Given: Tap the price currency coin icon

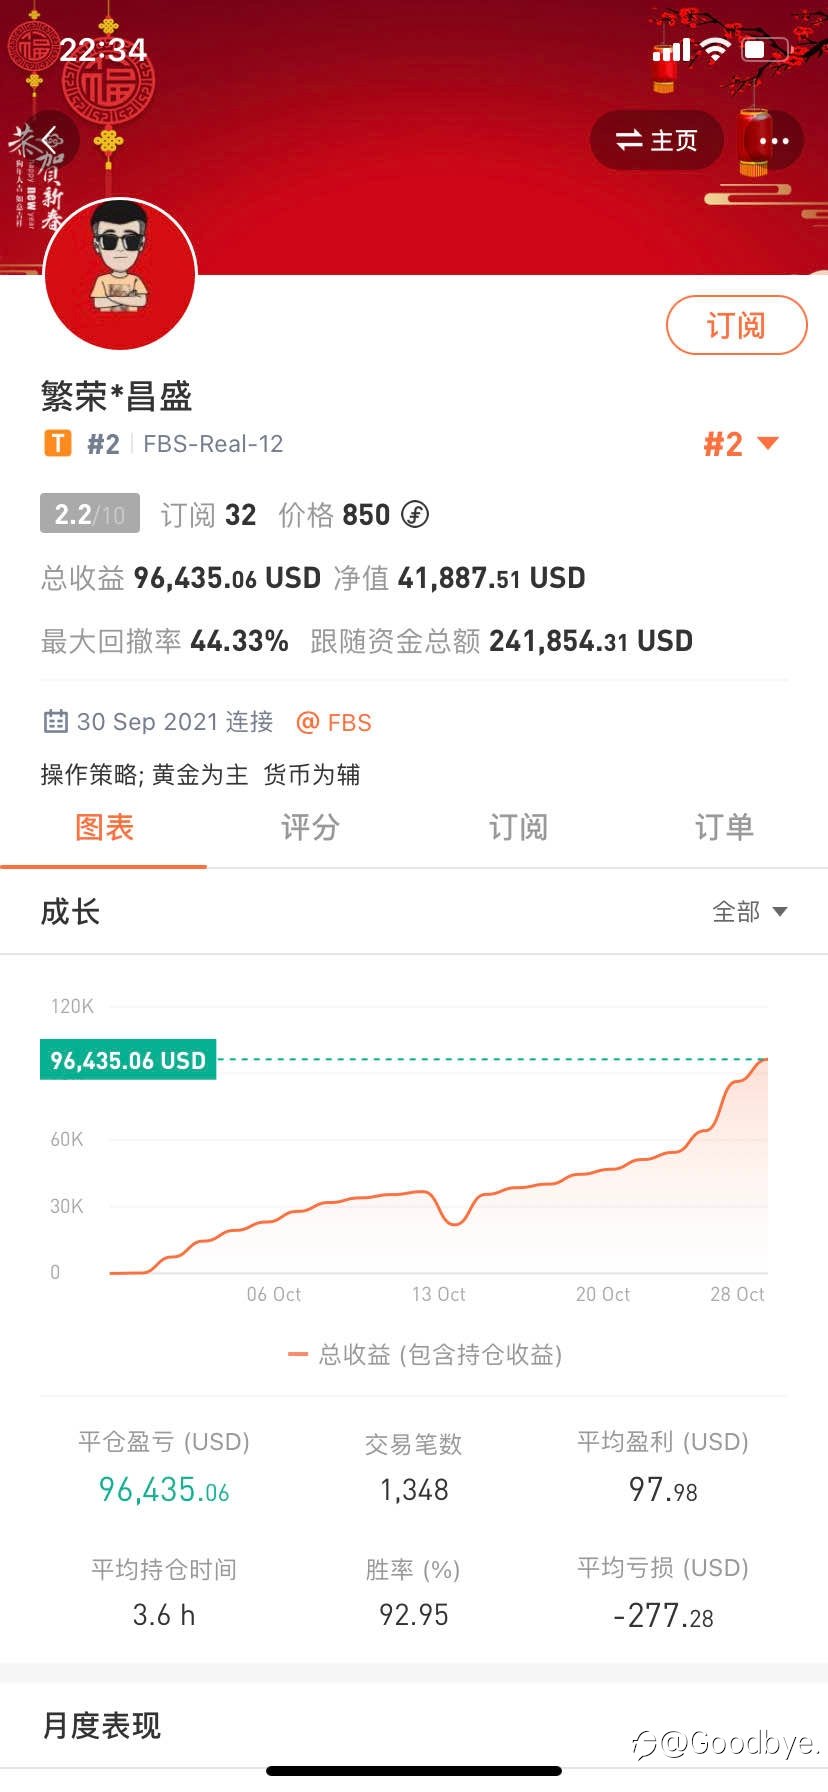Looking at the screenshot, I should tap(415, 514).
